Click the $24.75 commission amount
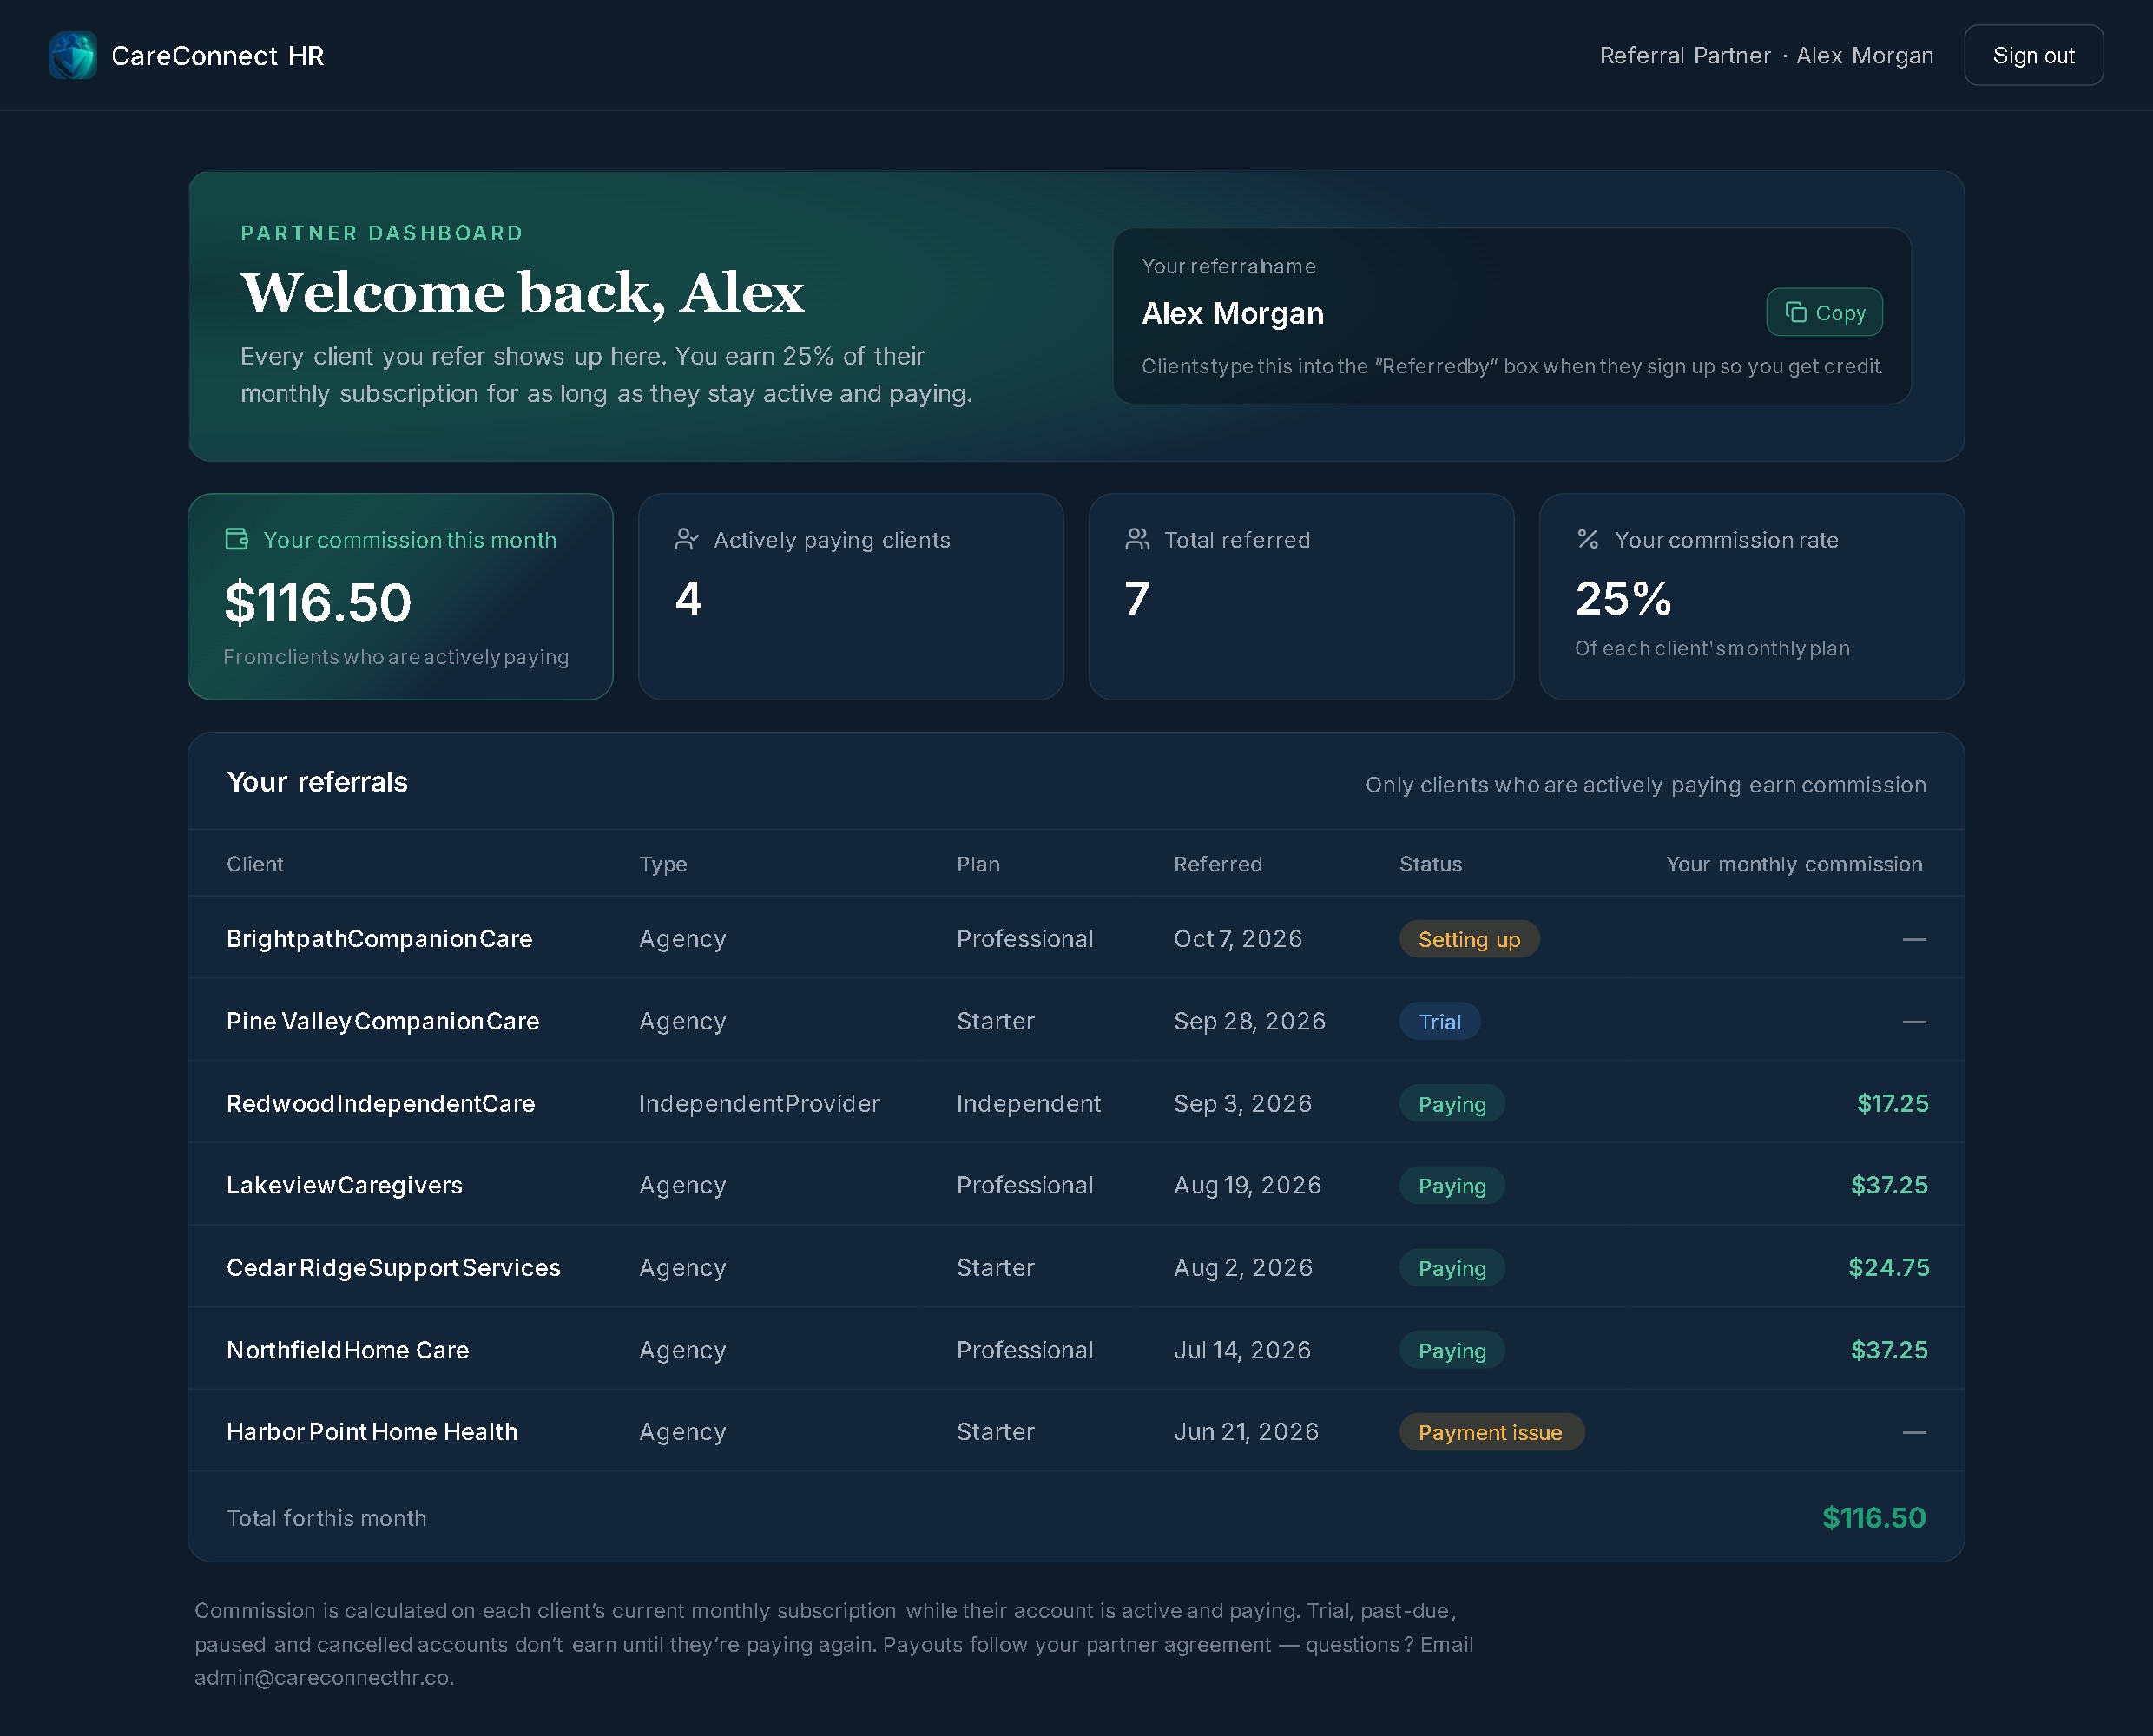Image resolution: width=2153 pixels, height=1736 pixels. [1888, 1267]
